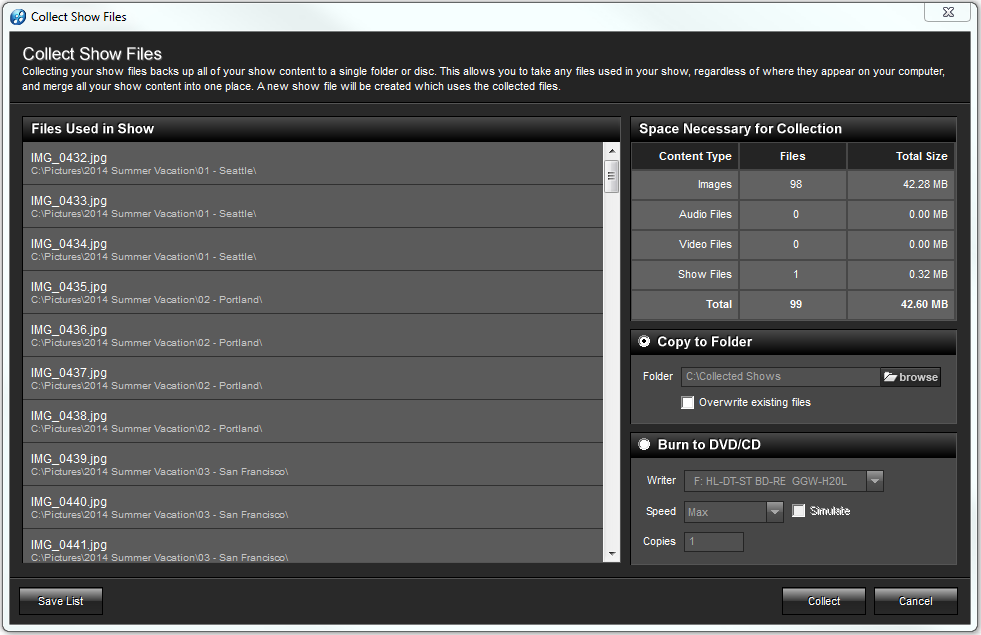Image resolution: width=981 pixels, height=635 pixels.
Task: Click the Folder path input field
Action: pyautogui.click(x=780, y=377)
